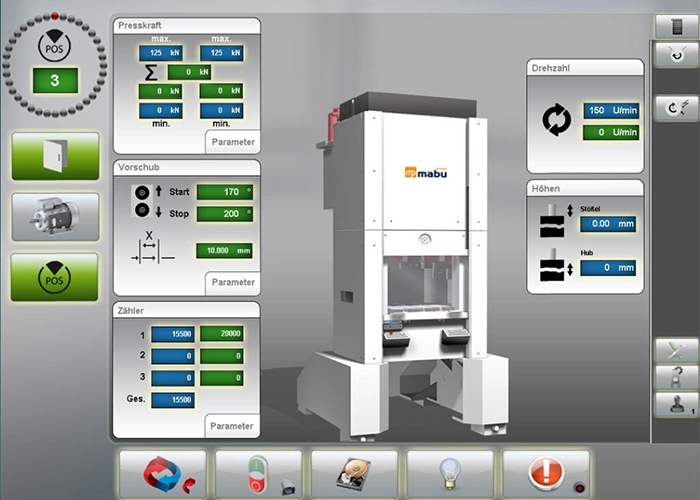
Task: Open the red exclamation alarm button
Action: click(x=546, y=475)
